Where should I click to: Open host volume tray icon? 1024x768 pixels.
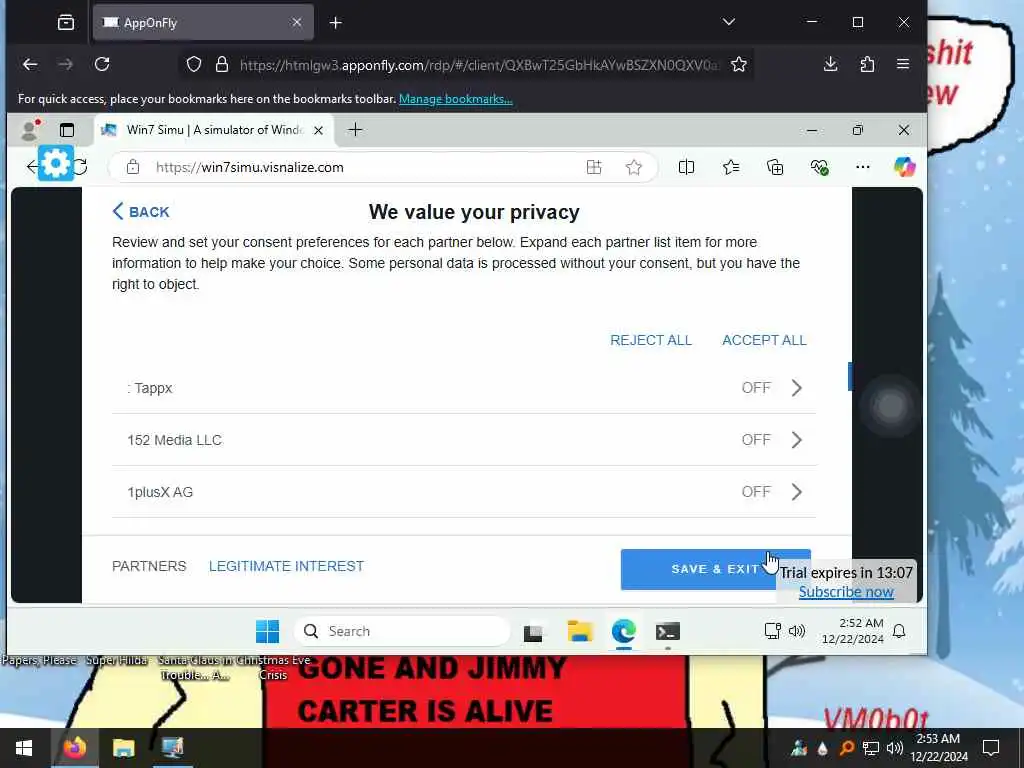click(x=895, y=748)
